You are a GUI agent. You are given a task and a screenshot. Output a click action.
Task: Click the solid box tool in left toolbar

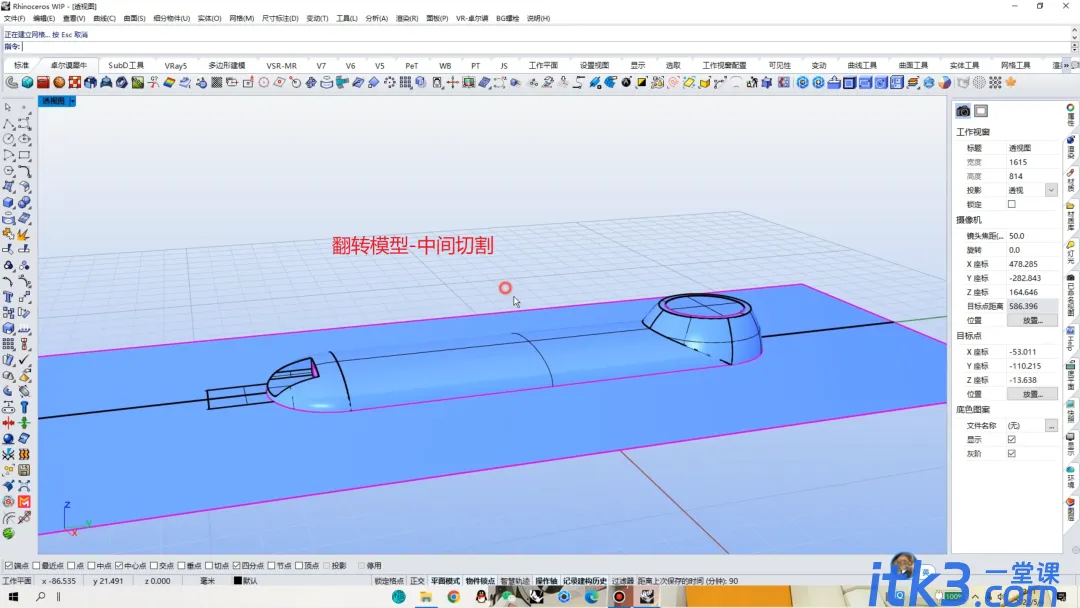(x=8, y=202)
